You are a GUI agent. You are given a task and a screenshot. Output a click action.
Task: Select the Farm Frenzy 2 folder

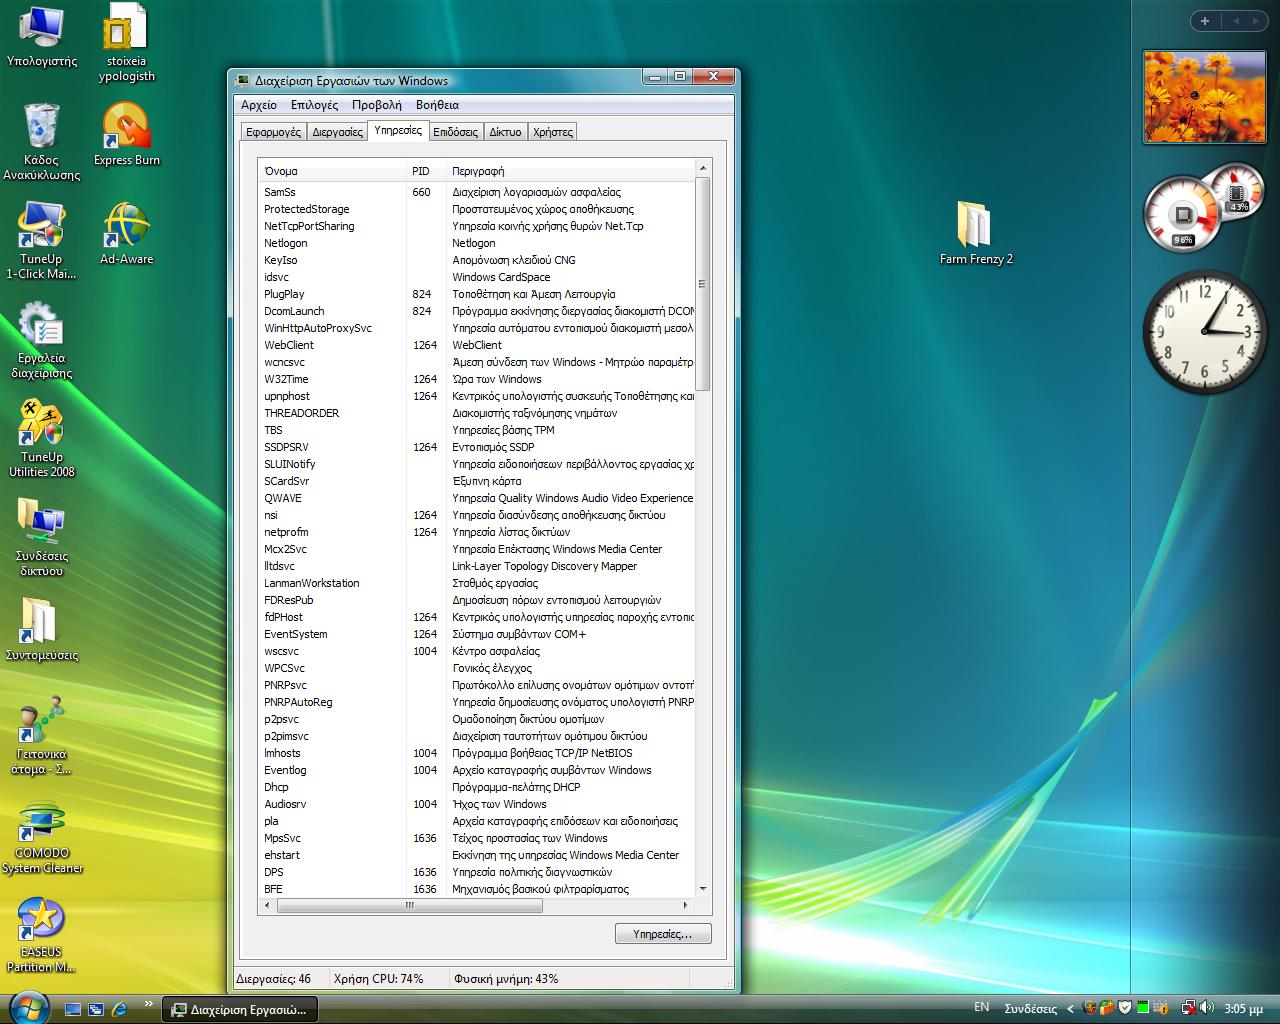click(x=975, y=234)
